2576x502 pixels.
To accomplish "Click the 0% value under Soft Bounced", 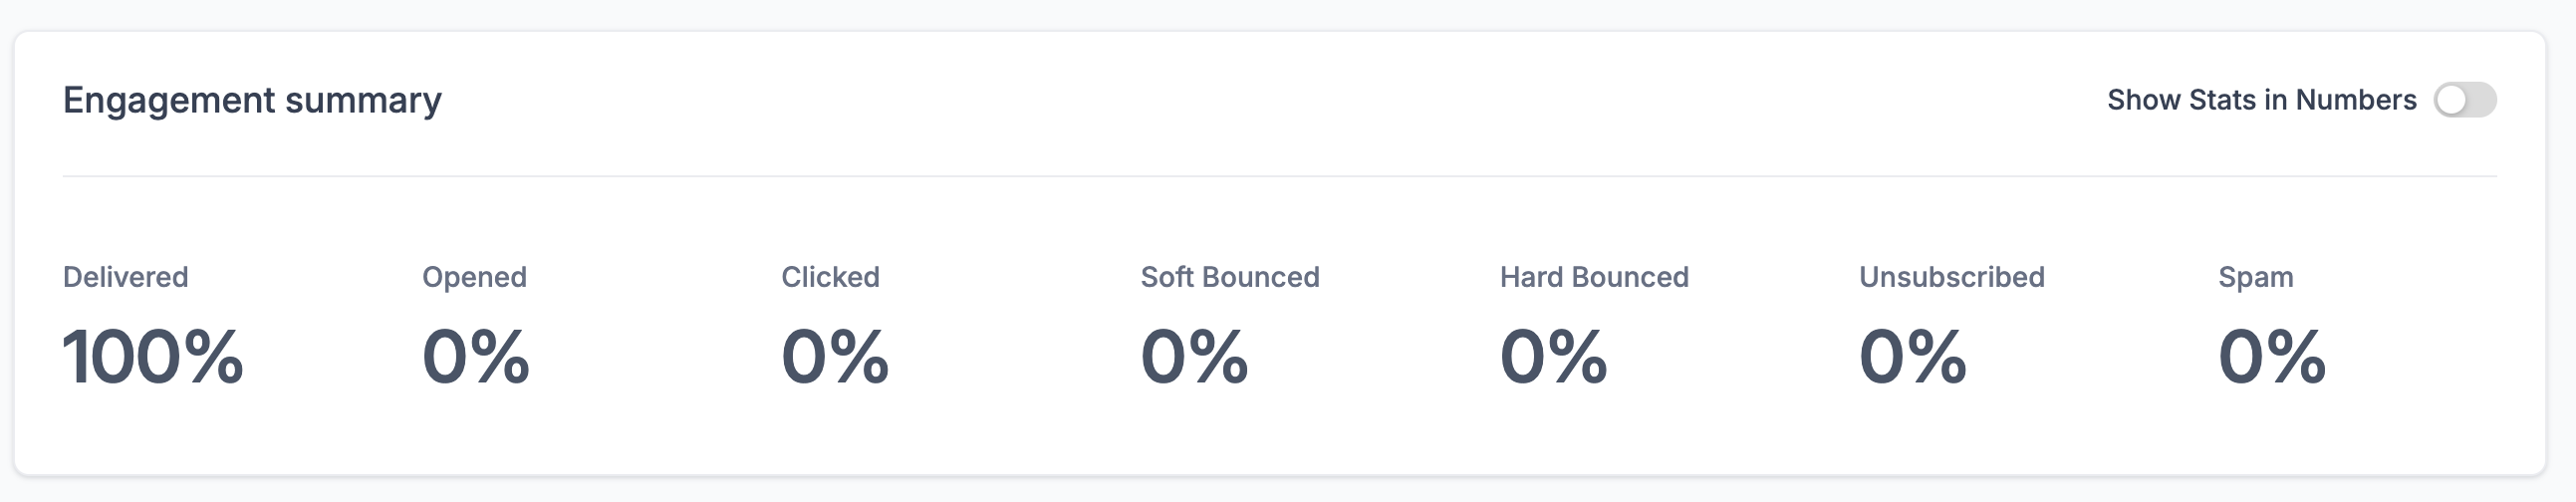I will coord(1194,357).
